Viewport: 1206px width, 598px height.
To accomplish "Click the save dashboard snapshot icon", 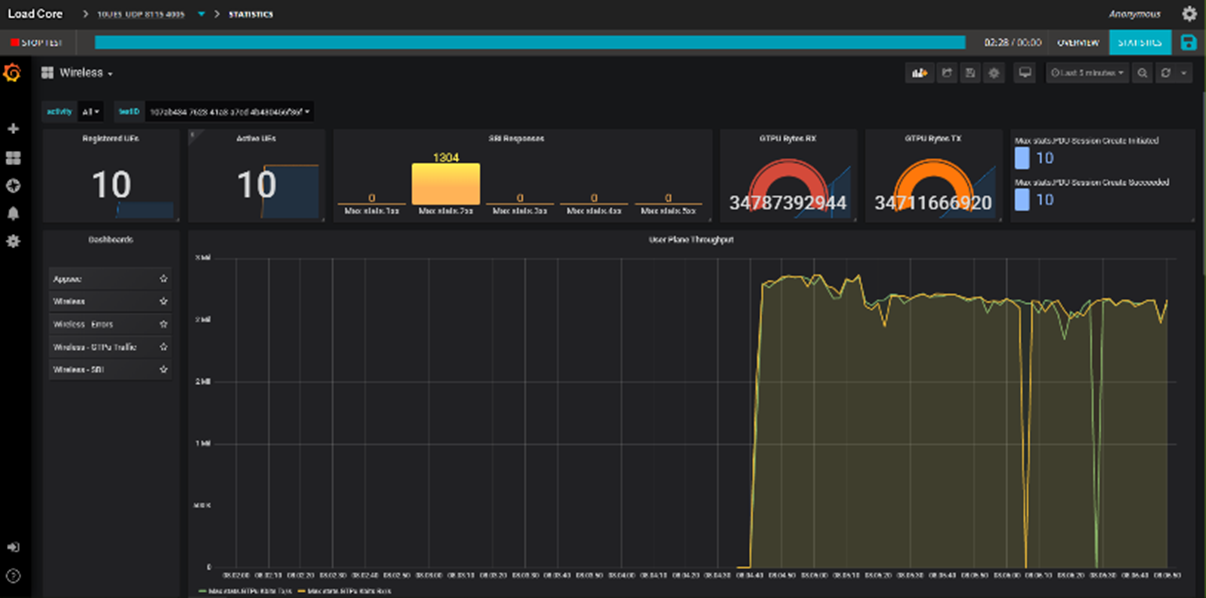I will click(x=969, y=73).
